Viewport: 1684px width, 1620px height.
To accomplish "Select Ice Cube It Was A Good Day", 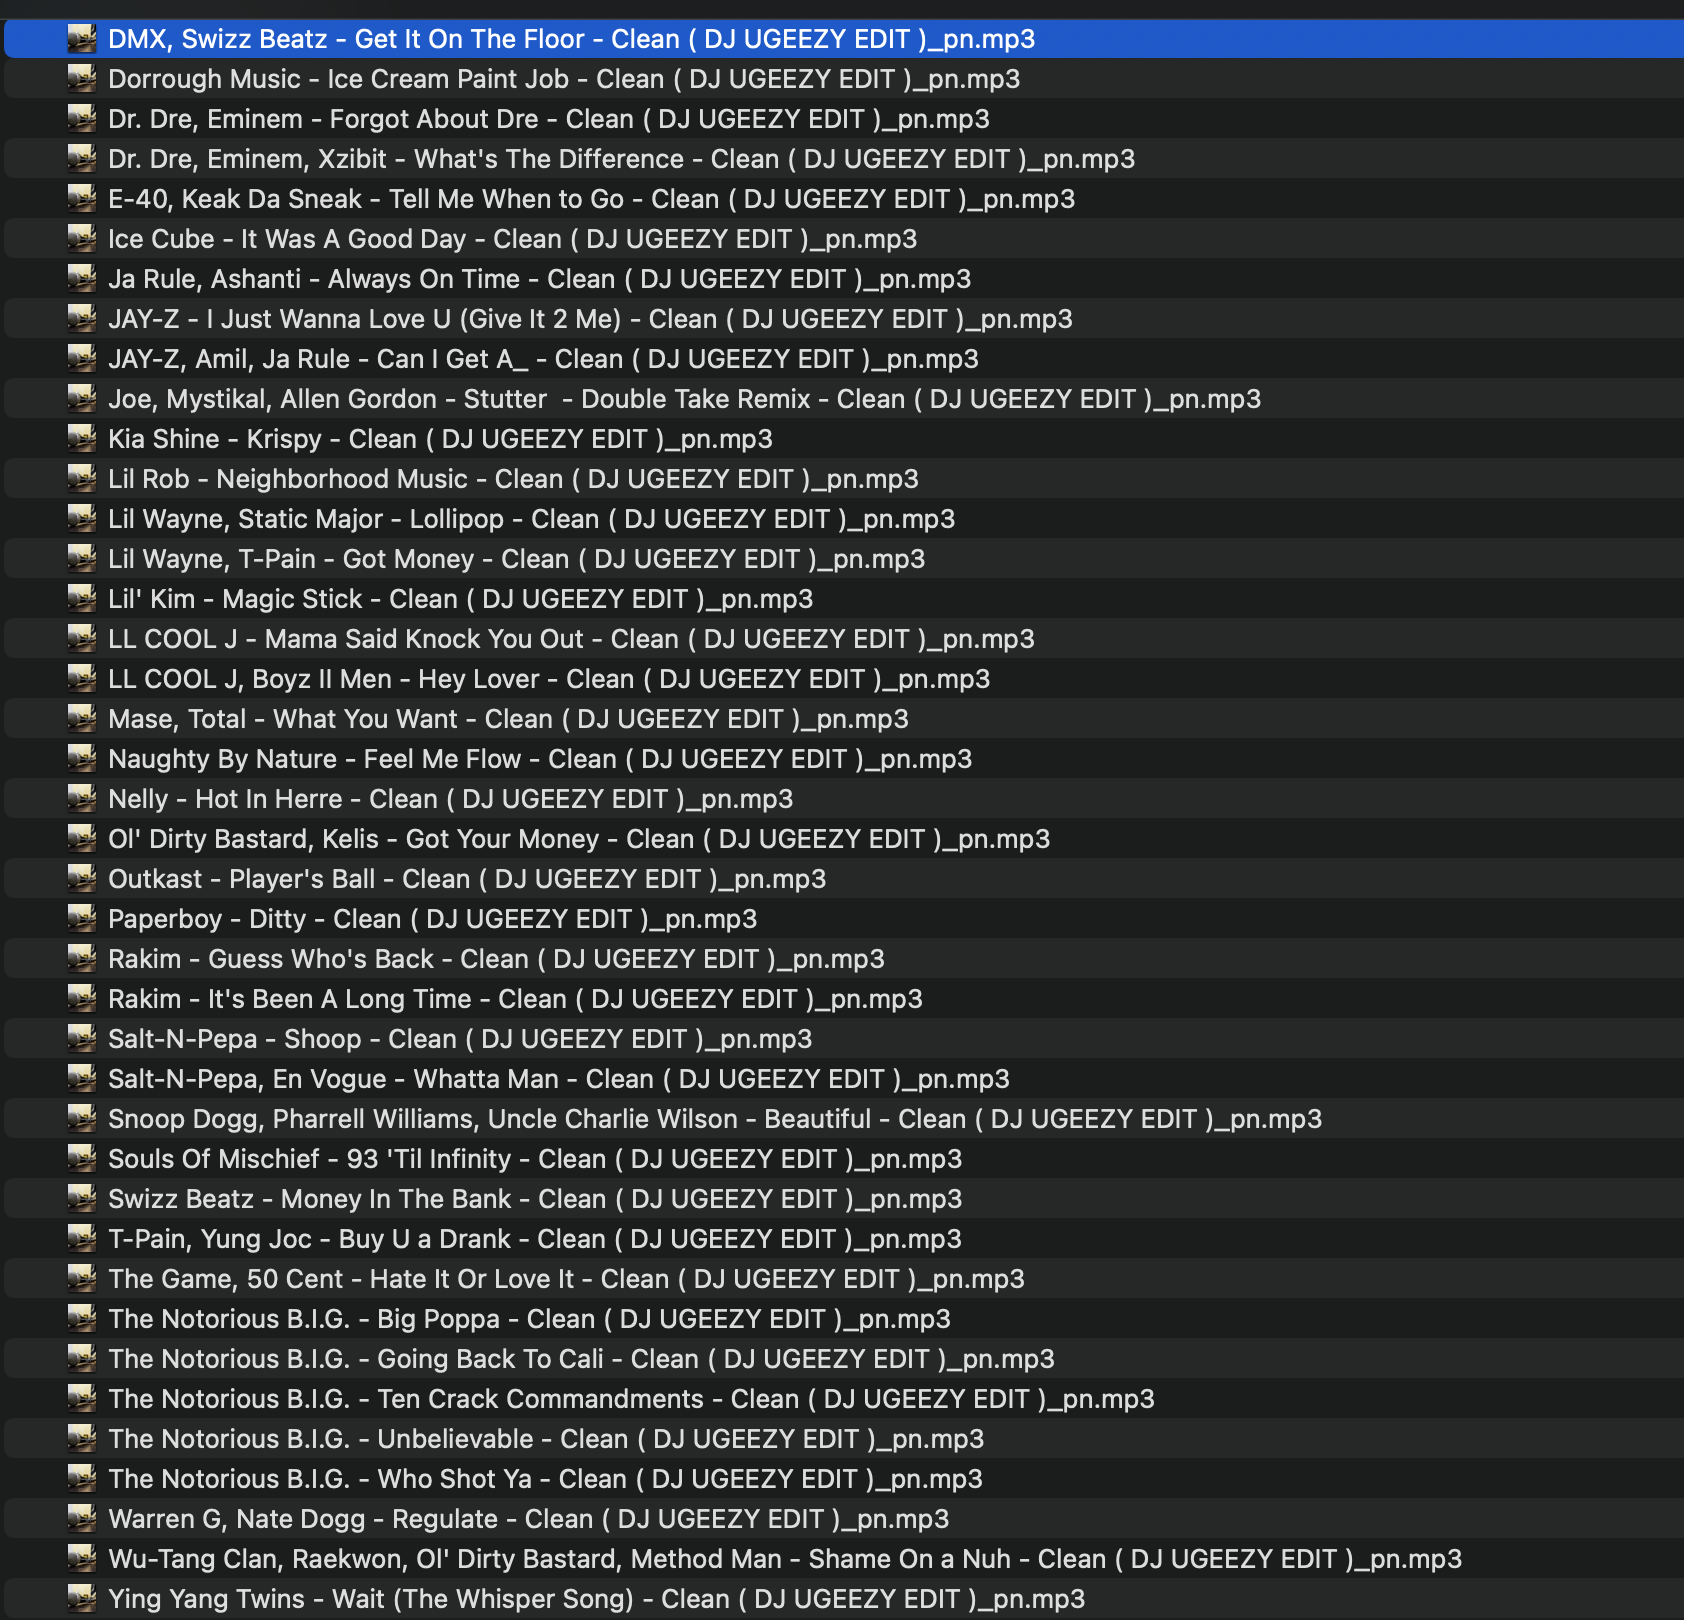I will coord(512,239).
